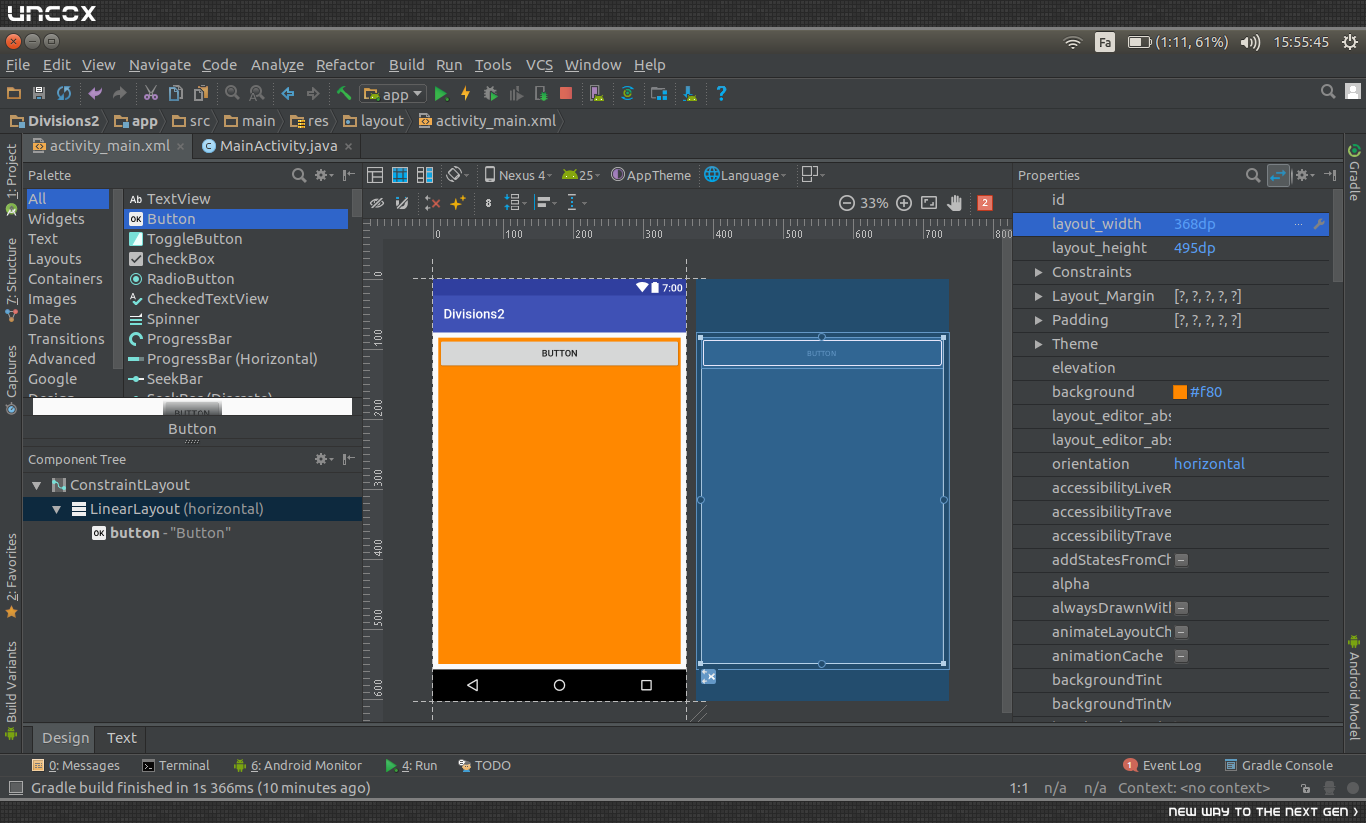Toggle animationCache property checkbox
This screenshot has height=823, width=1366.
click(x=1181, y=656)
